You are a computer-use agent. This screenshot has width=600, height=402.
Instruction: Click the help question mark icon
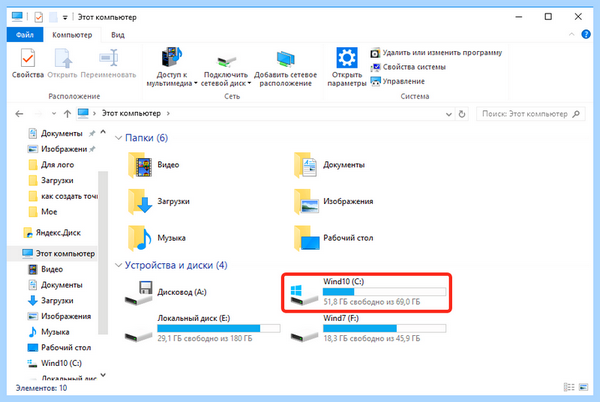pos(585,34)
